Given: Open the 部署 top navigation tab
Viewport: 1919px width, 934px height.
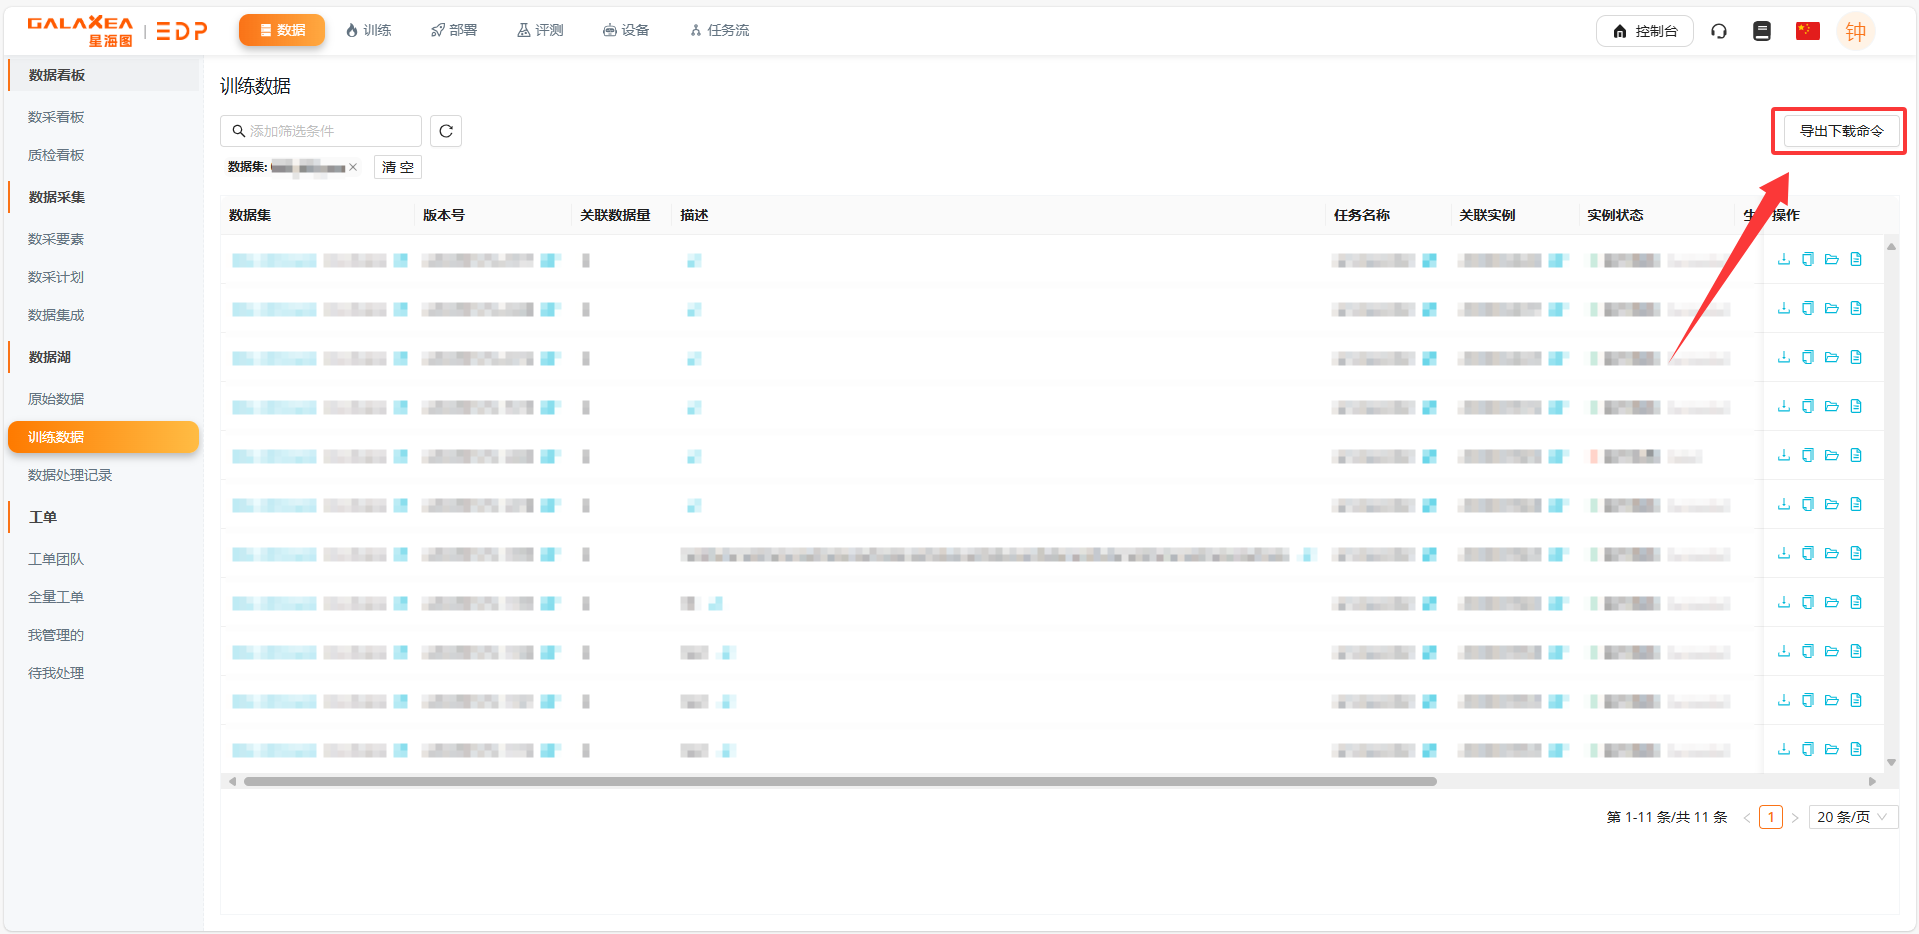Looking at the screenshot, I should click(454, 31).
